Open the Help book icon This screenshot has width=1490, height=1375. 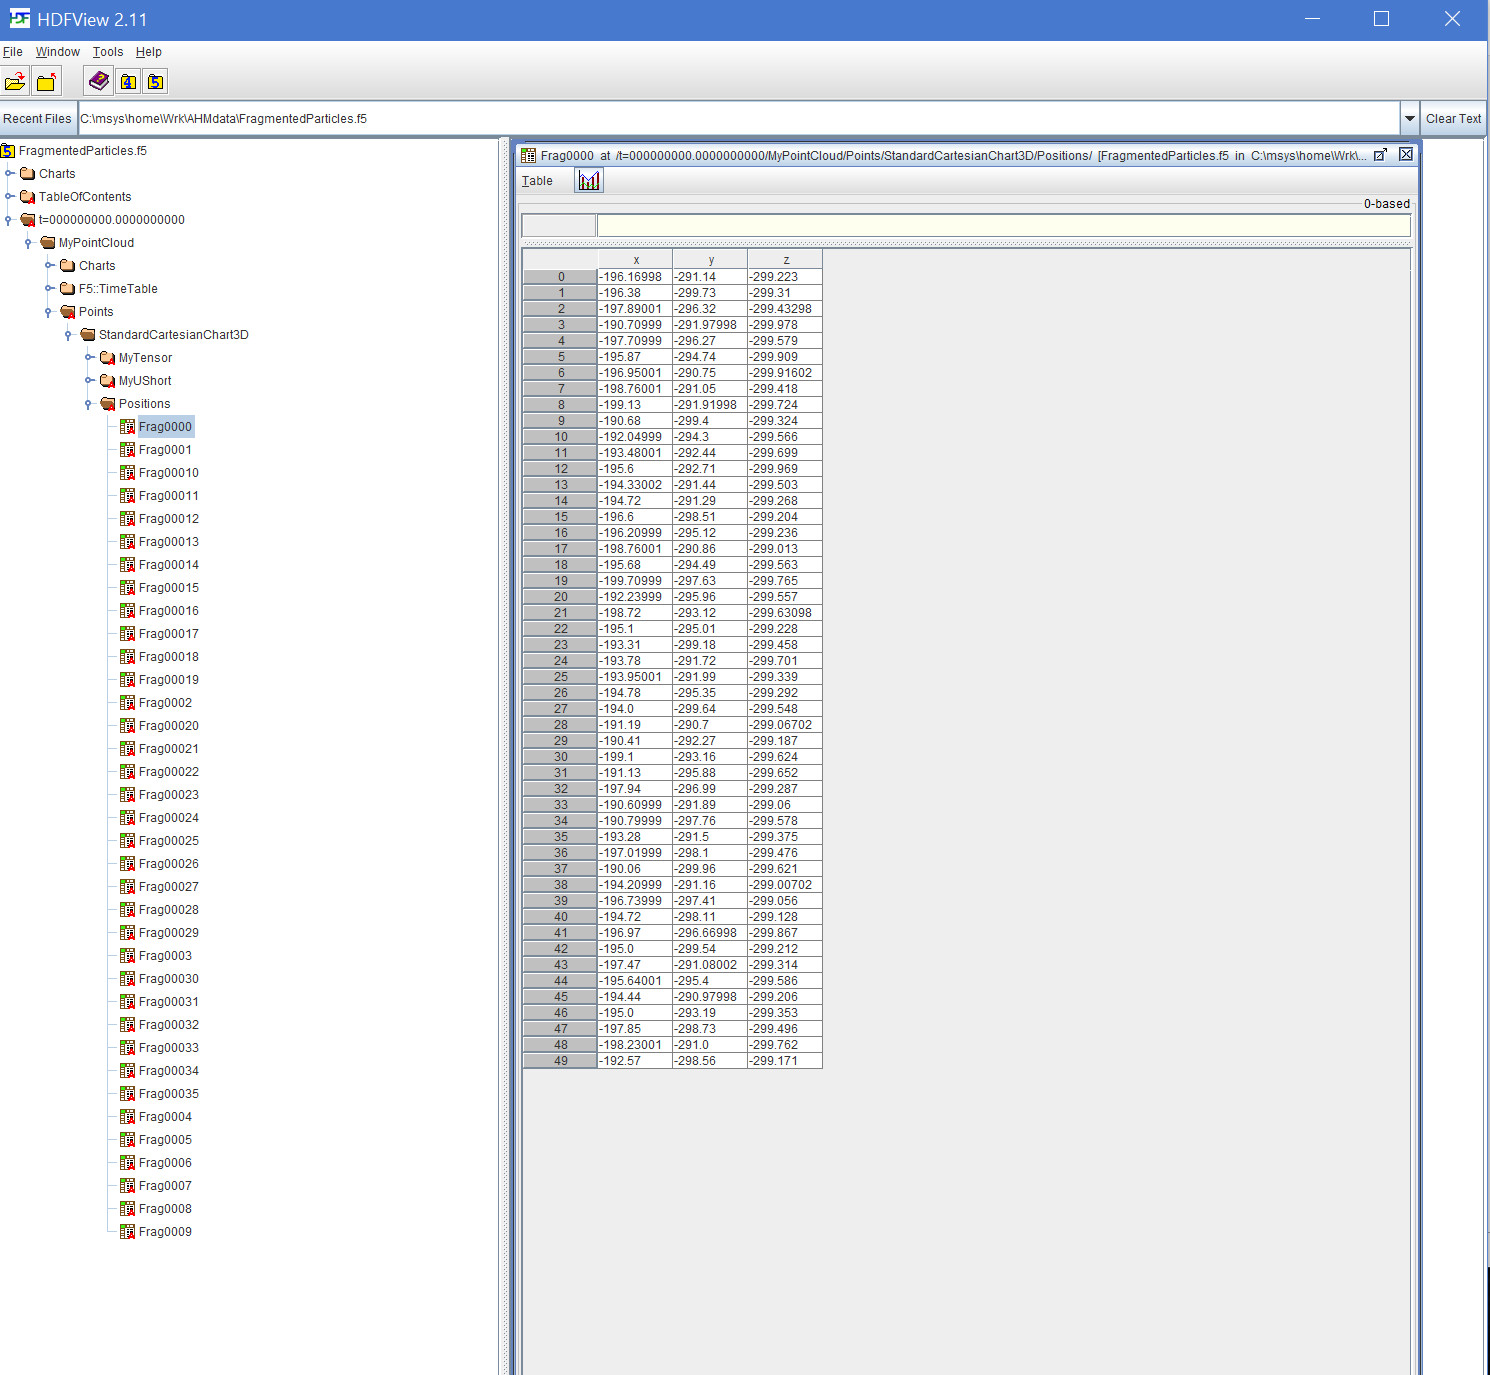(99, 82)
